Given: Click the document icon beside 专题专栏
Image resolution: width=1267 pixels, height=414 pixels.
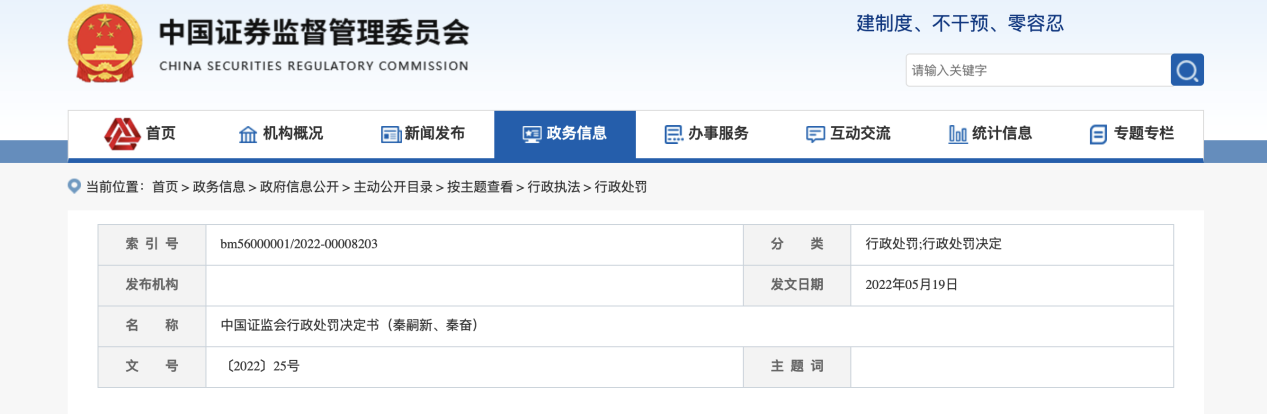Looking at the screenshot, I should [1099, 134].
